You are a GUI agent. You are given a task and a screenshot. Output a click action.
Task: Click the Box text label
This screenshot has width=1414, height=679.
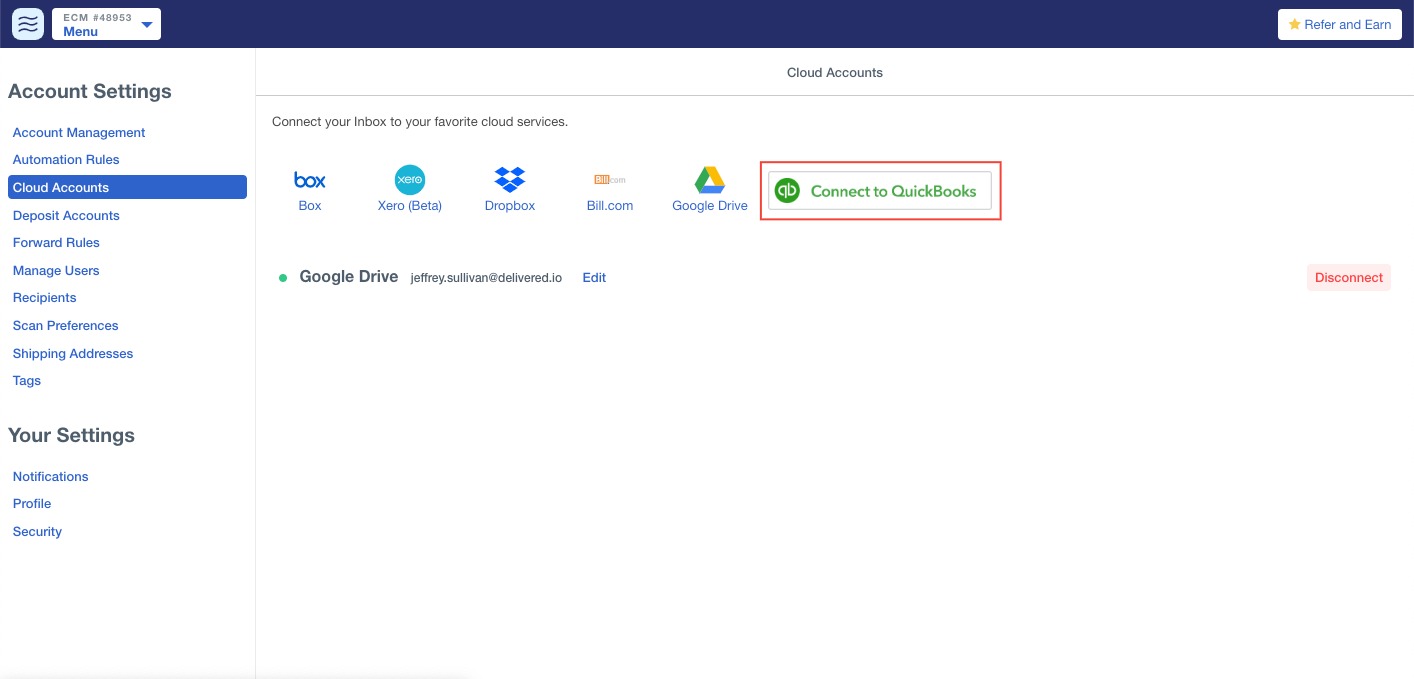(x=310, y=205)
